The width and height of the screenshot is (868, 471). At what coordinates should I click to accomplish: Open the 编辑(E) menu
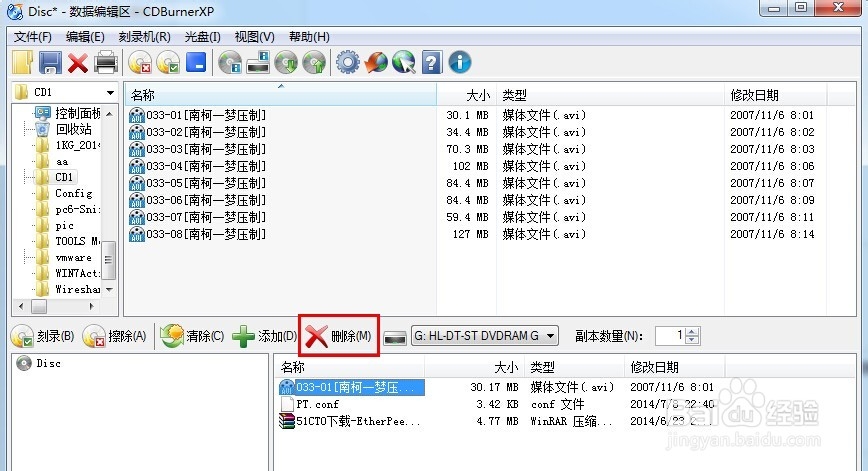tap(85, 37)
